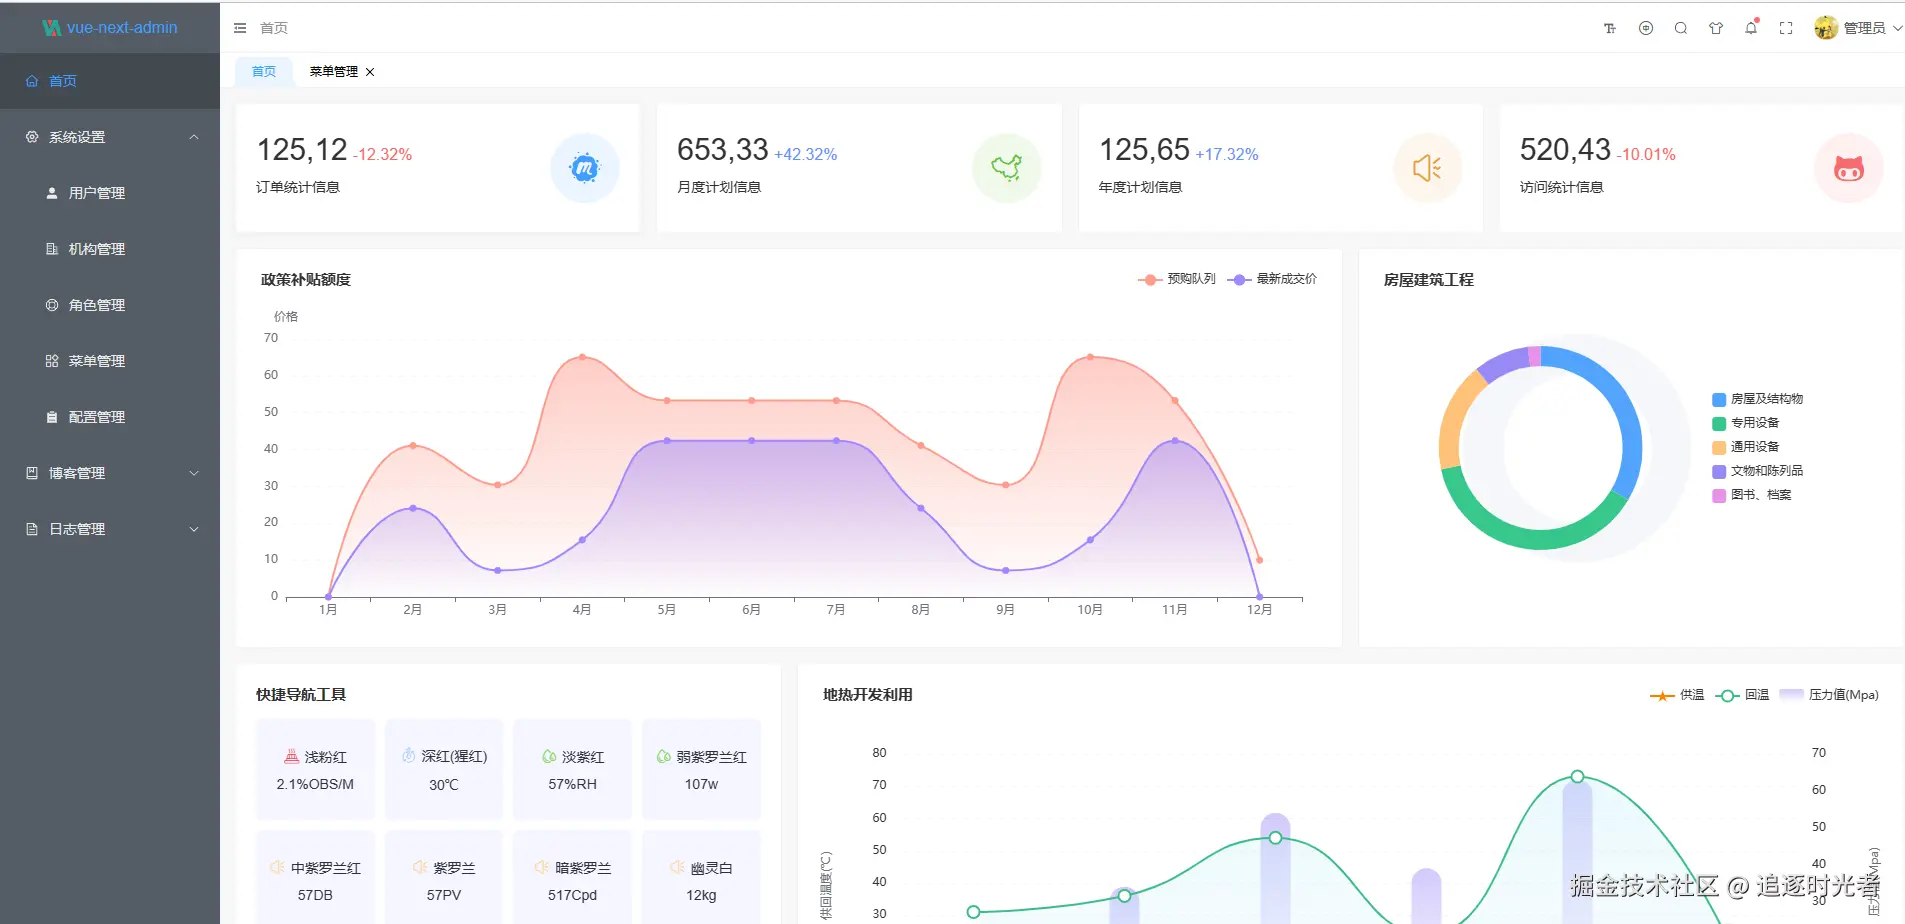Open the search magnifier icon

[1681, 28]
